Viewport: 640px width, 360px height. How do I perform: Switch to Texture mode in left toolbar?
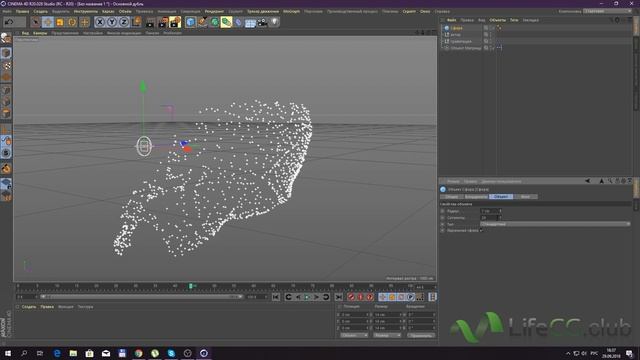click(6, 65)
